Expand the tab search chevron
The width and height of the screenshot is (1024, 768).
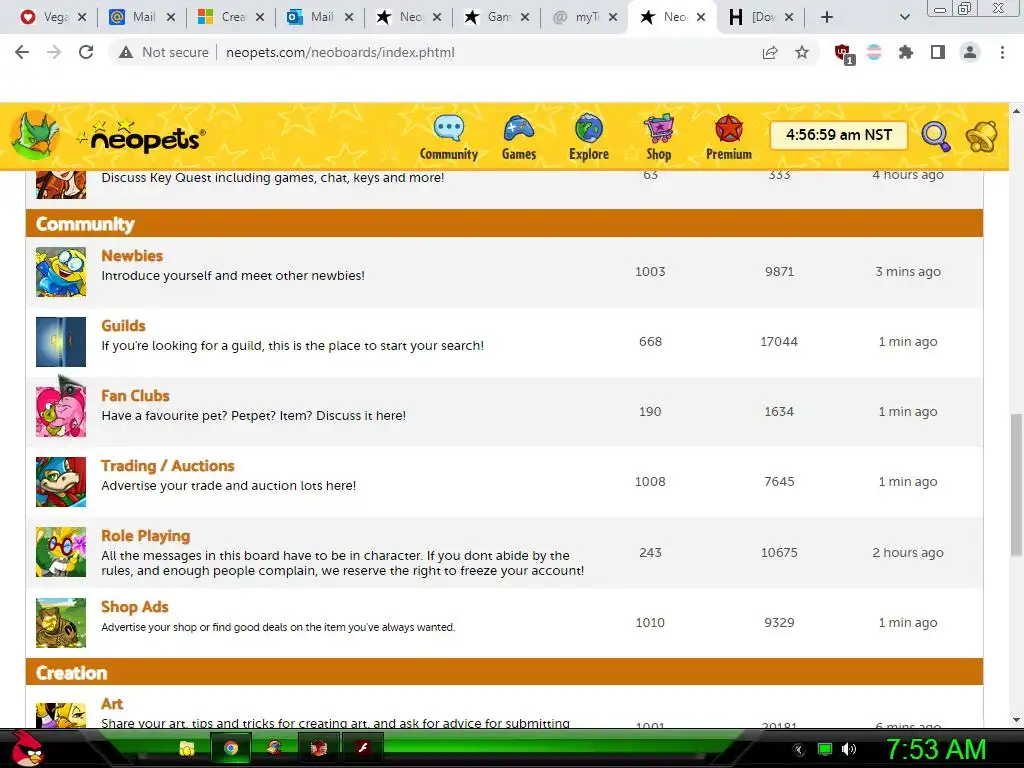[x=904, y=18]
